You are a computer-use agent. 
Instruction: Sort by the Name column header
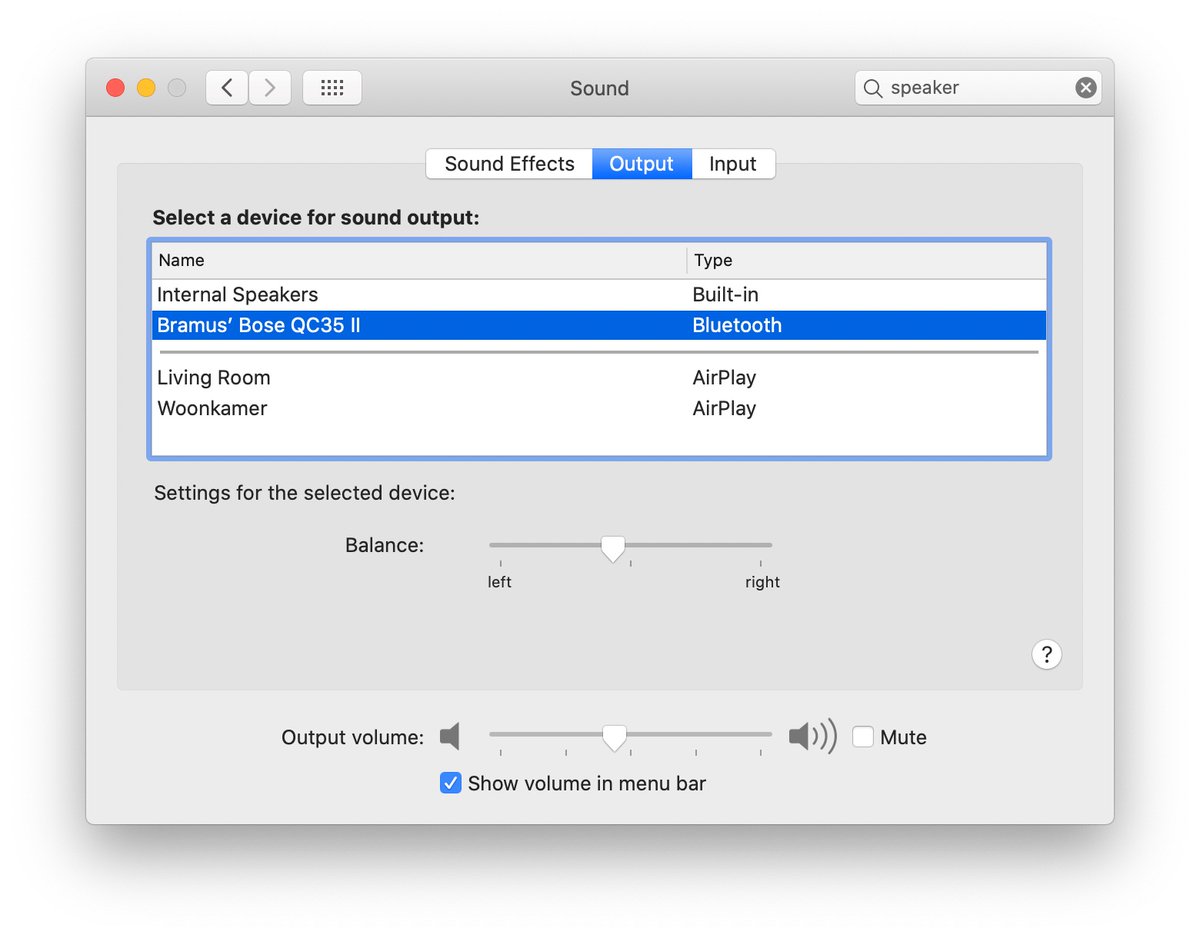(419, 260)
